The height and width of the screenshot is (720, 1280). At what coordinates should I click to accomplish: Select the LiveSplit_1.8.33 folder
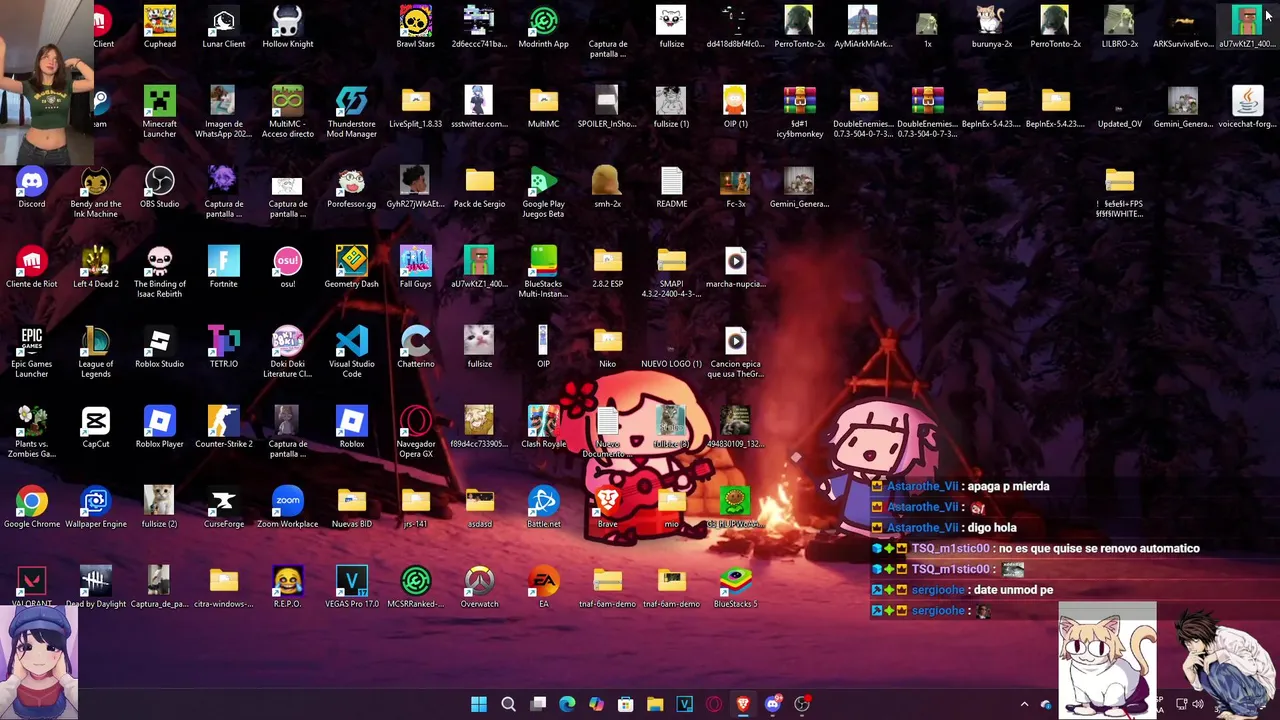pos(416,107)
